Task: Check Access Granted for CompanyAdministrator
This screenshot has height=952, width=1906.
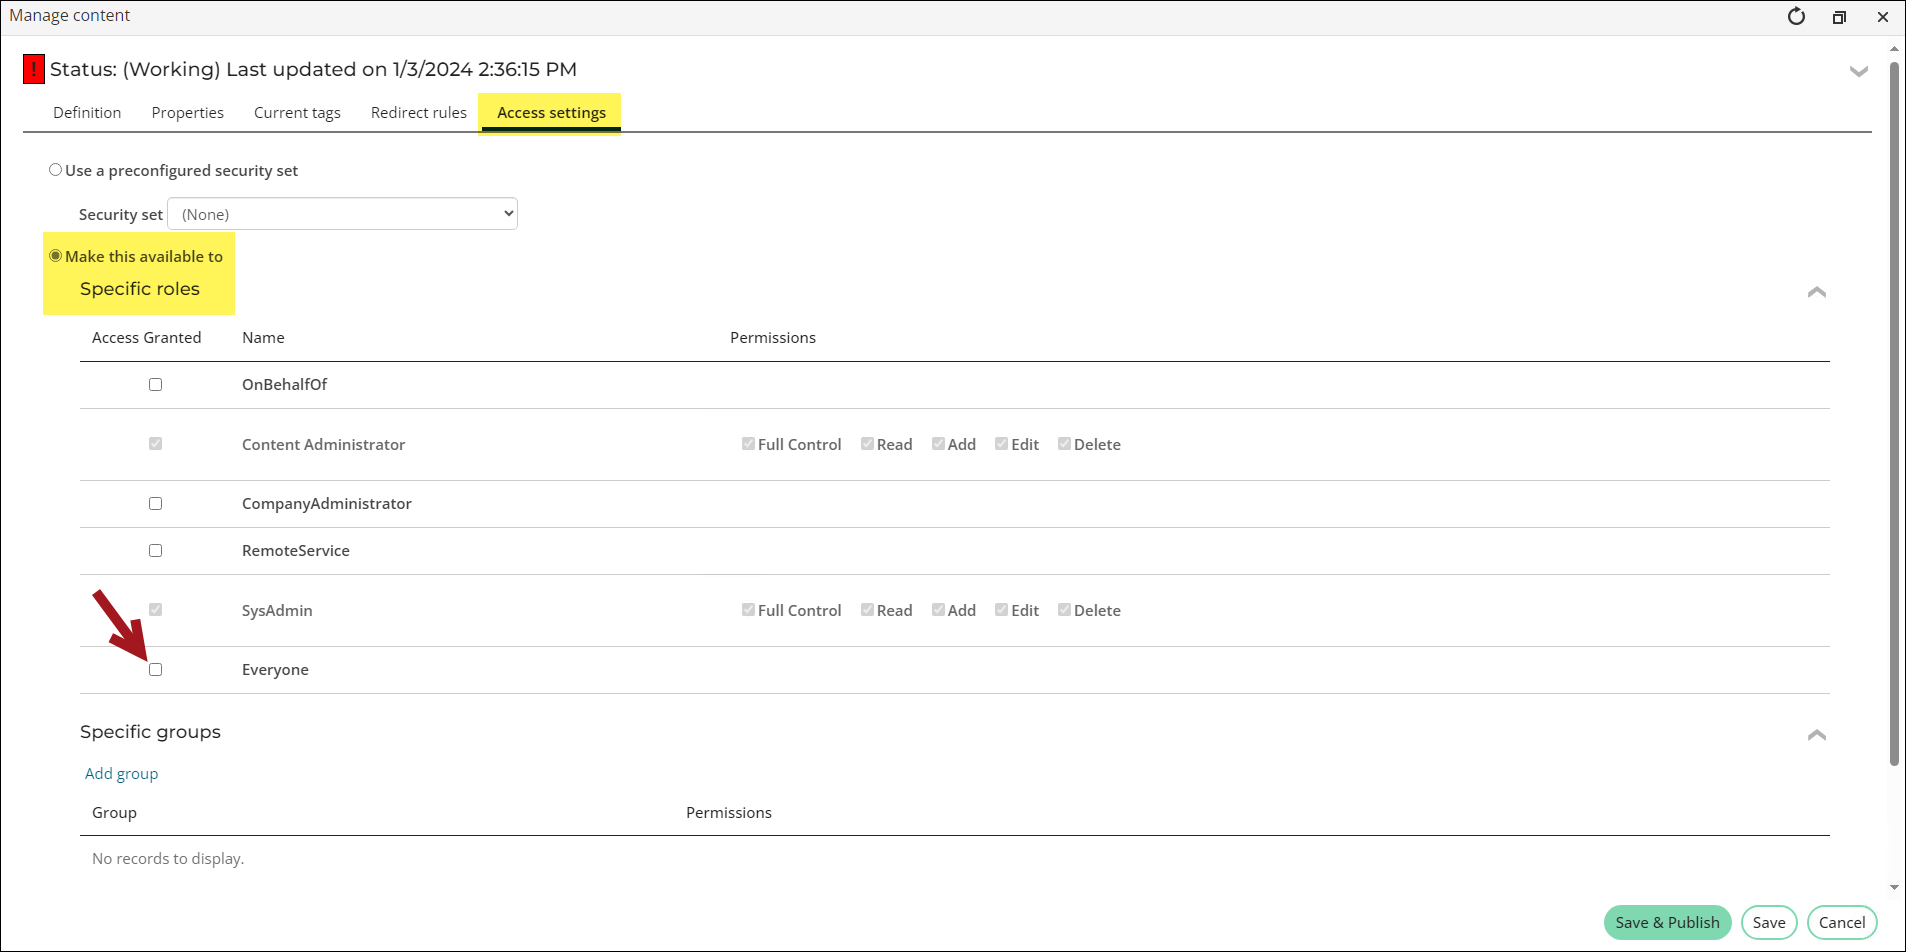Action: 155,504
